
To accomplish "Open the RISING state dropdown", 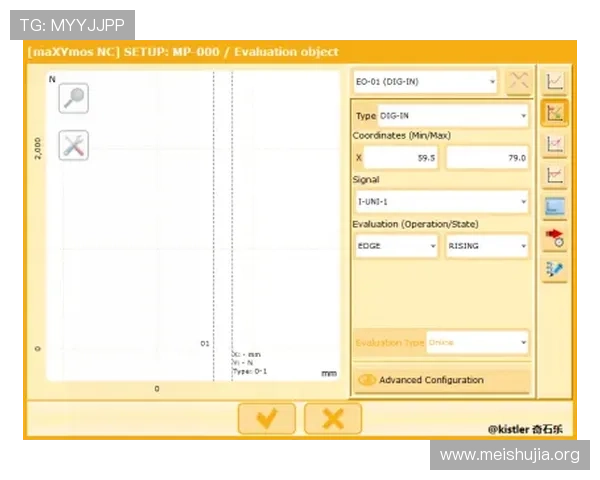I will pyautogui.click(x=486, y=246).
